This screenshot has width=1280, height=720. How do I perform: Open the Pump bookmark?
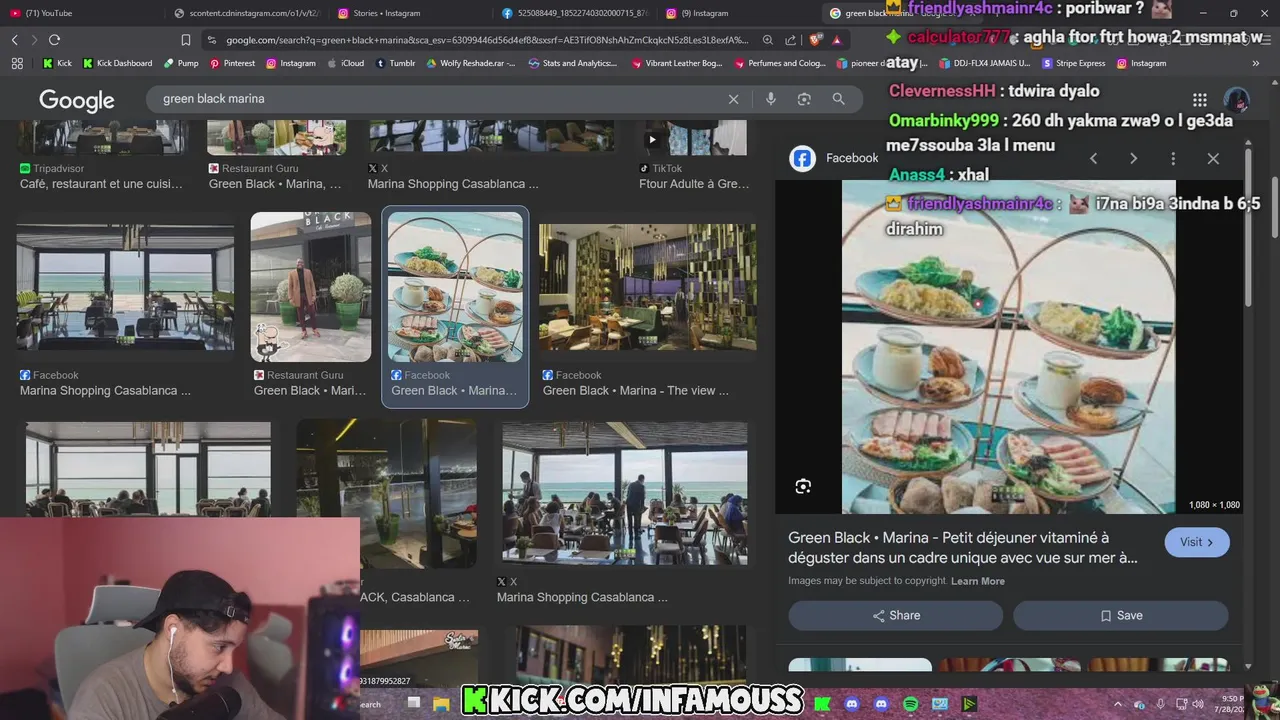tap(180, 63)
